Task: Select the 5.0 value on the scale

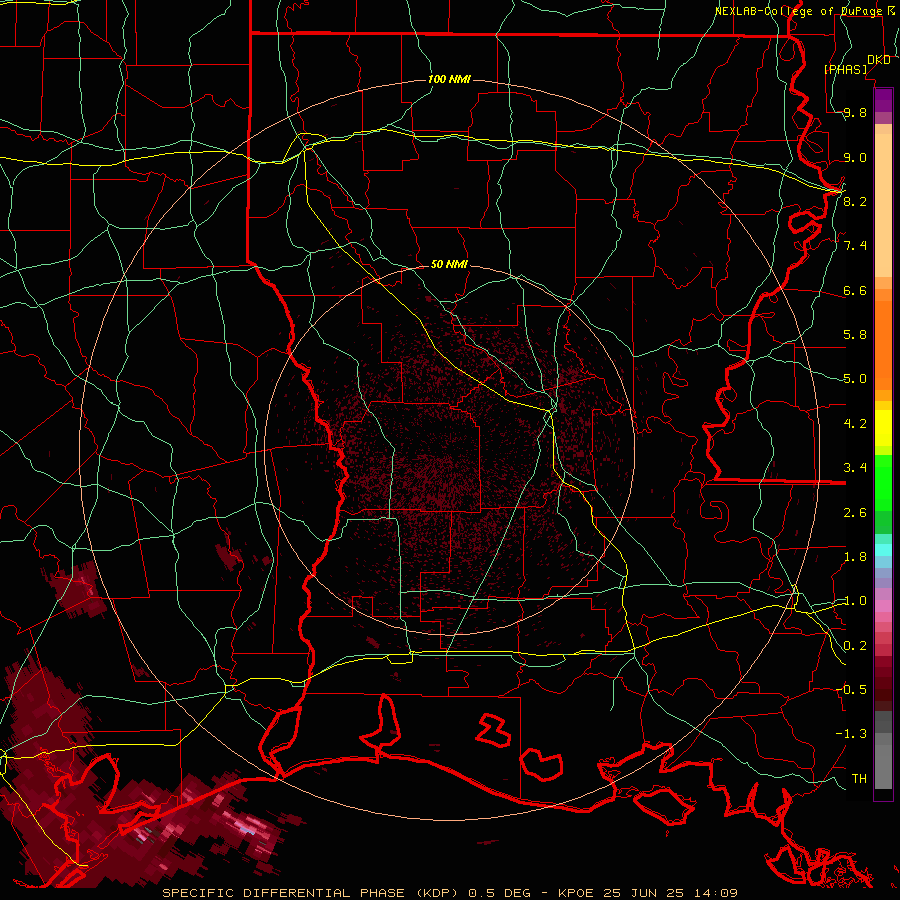Action: pyautogui.click(x=855, y=379)
